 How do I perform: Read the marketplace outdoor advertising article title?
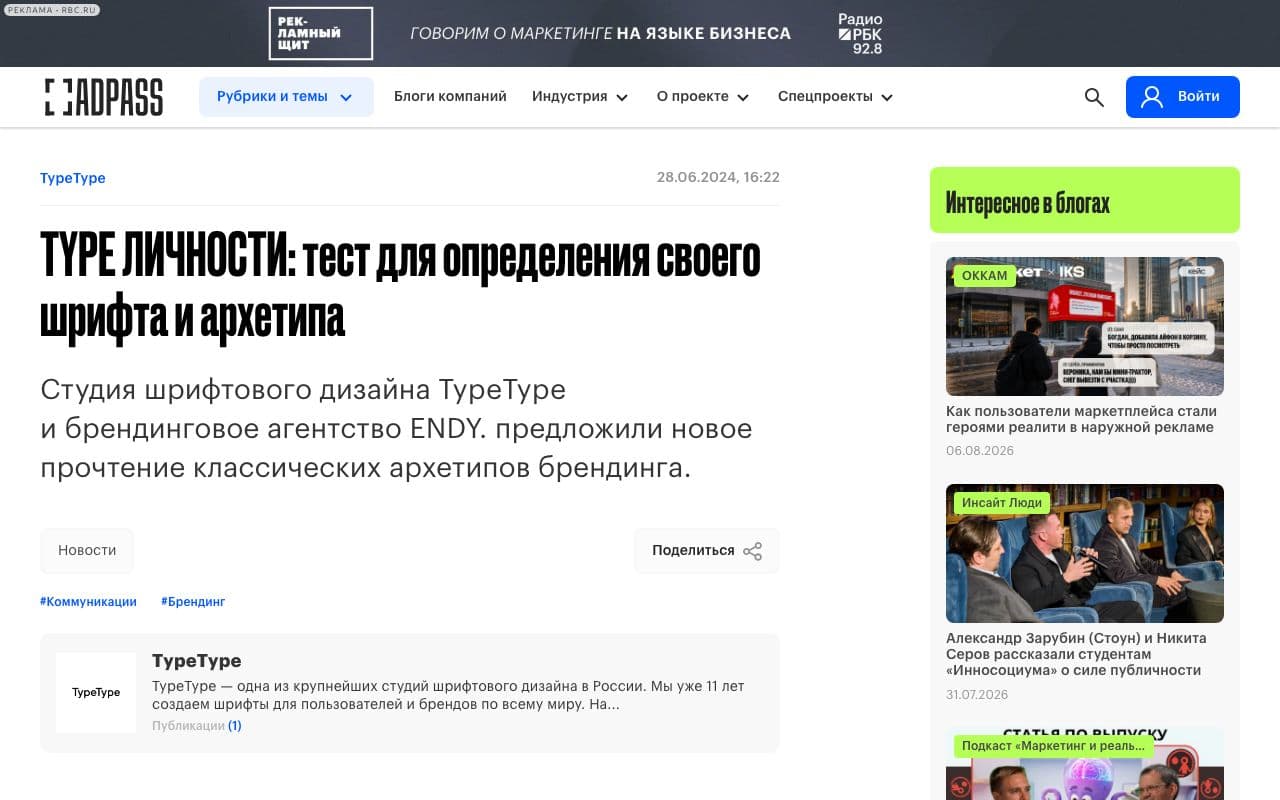(1081, 419)
